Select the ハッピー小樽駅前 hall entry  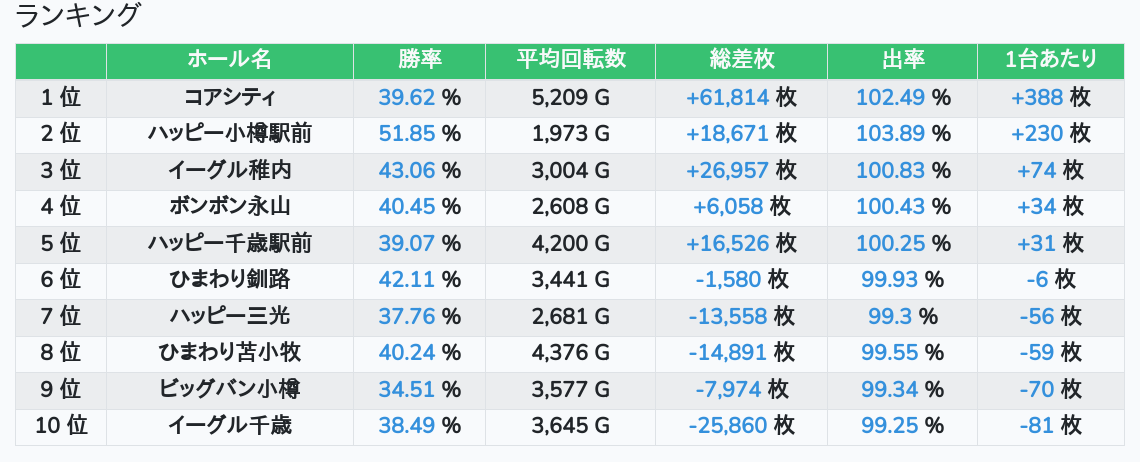coord(229,134)
